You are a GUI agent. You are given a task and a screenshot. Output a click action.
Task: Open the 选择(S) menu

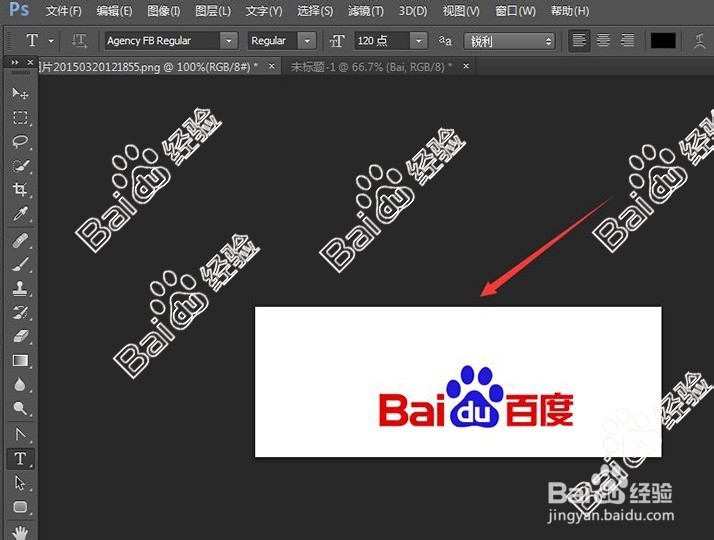pos(315,10)
